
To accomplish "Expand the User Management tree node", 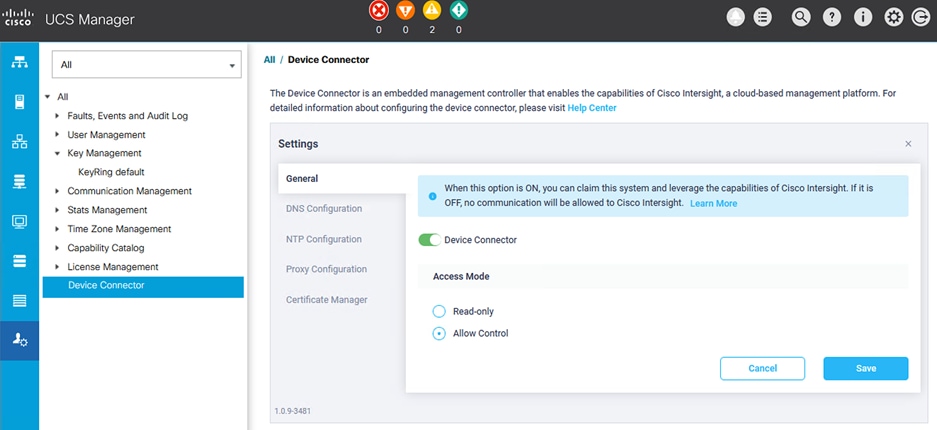I will tap(57, 135).
